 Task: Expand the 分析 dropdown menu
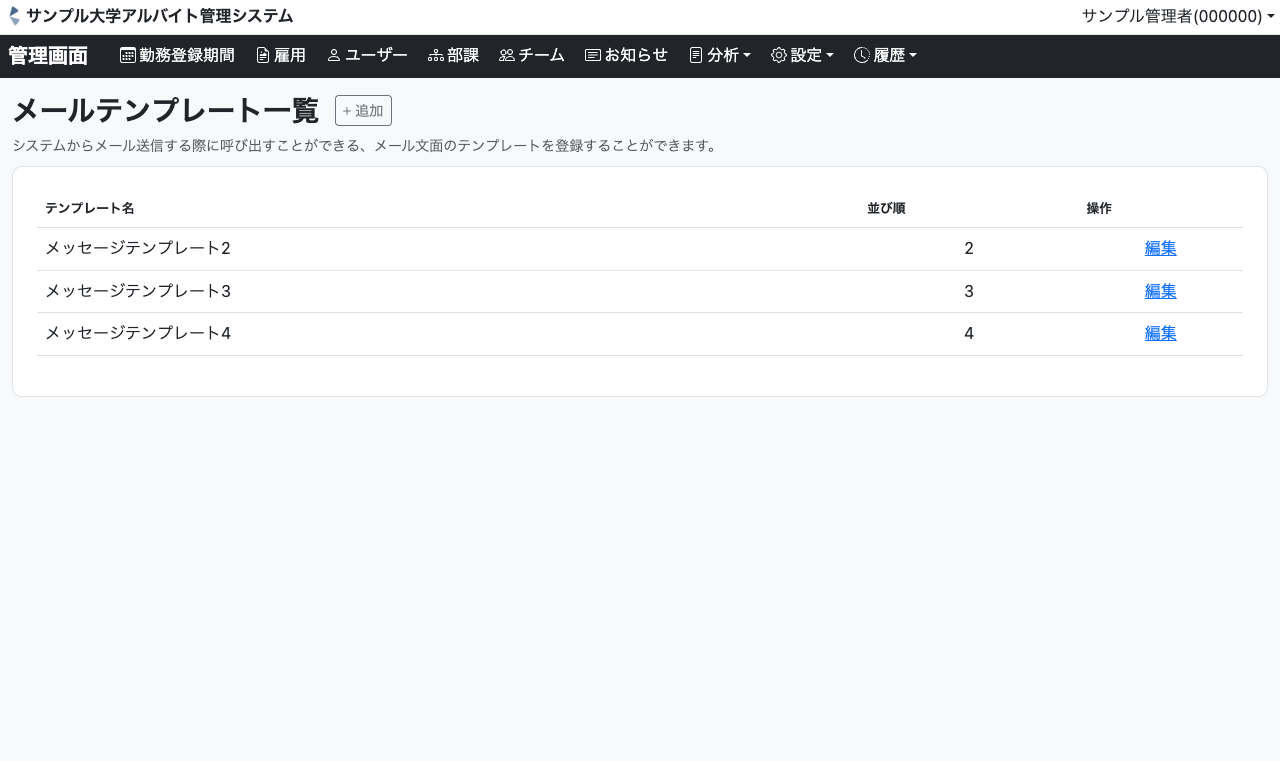pyautogui.click(x=720, y=56)
